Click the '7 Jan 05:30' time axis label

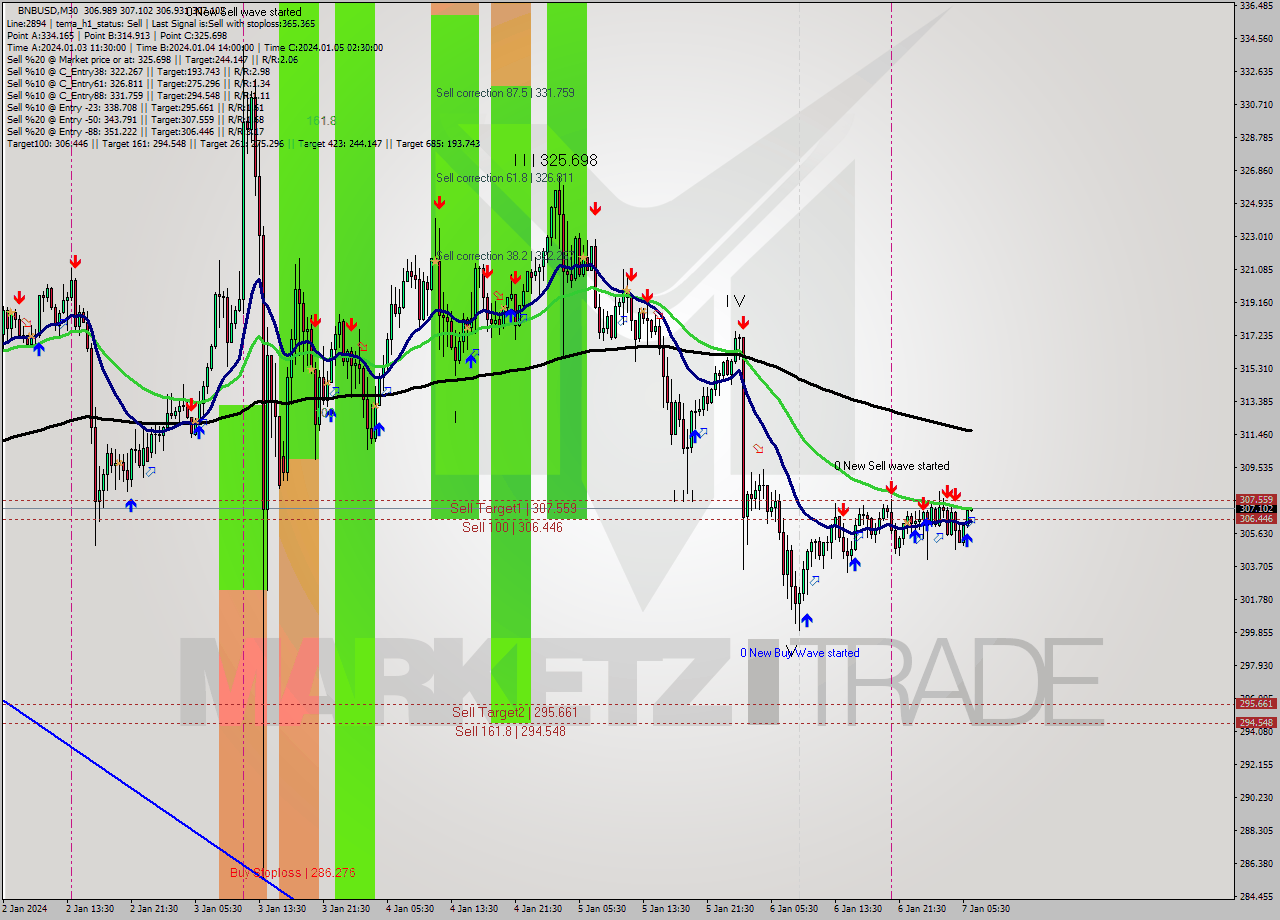click(x=986, y=909)
